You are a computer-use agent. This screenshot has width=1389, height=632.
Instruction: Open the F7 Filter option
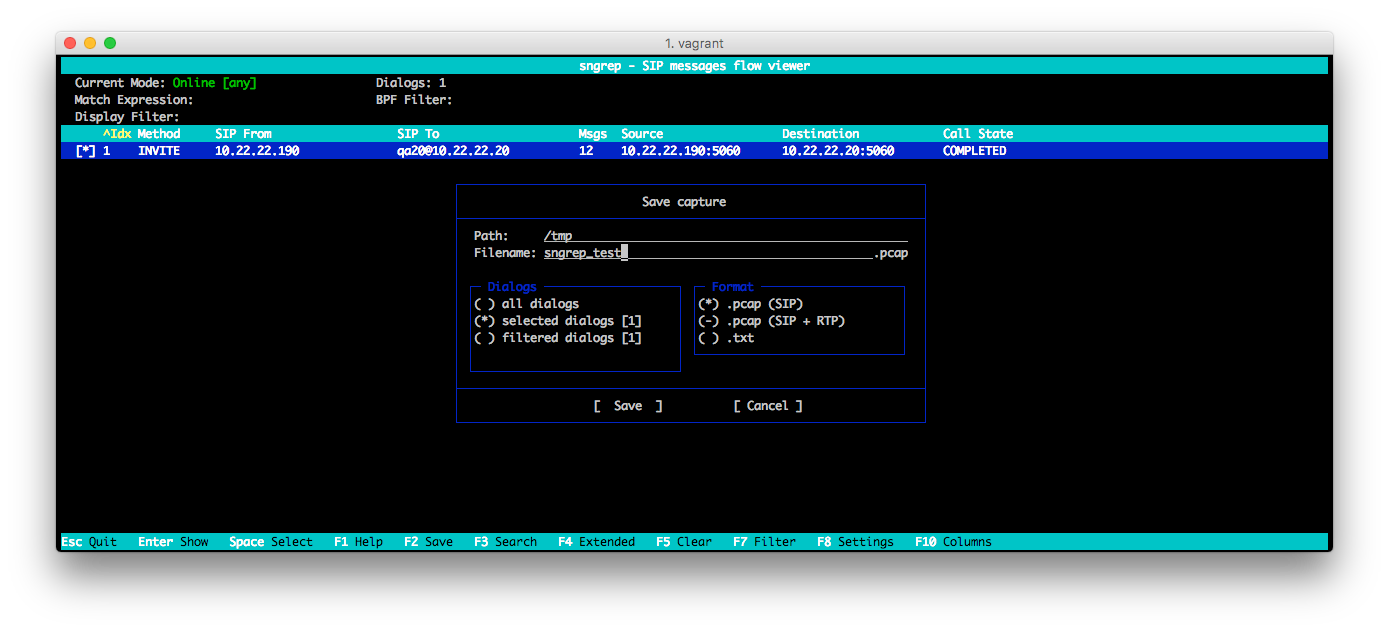tap(764, 541)
